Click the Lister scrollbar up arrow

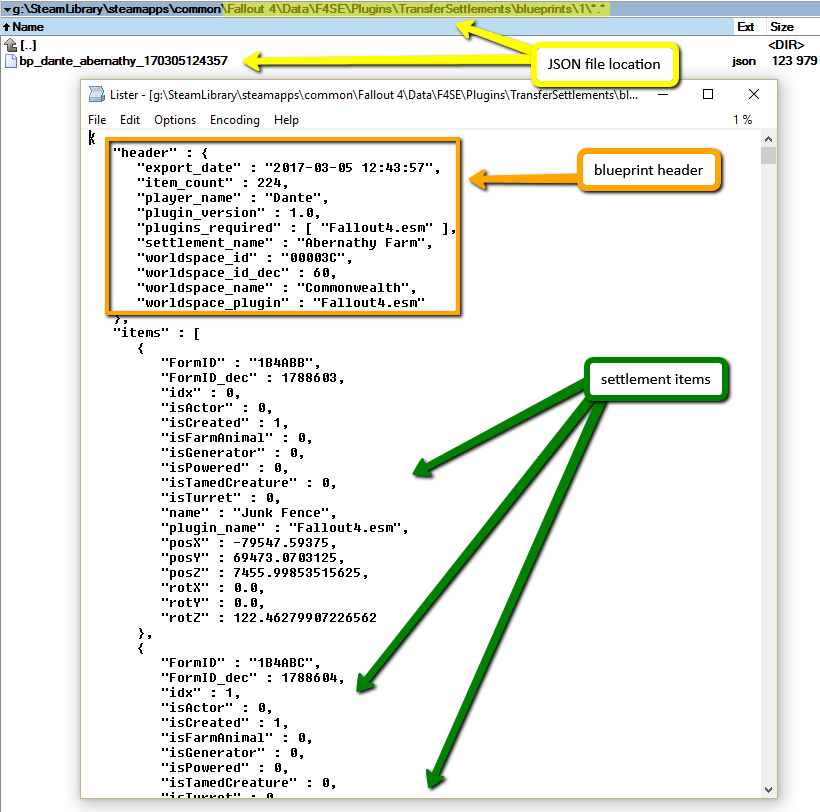click(768, 139)
